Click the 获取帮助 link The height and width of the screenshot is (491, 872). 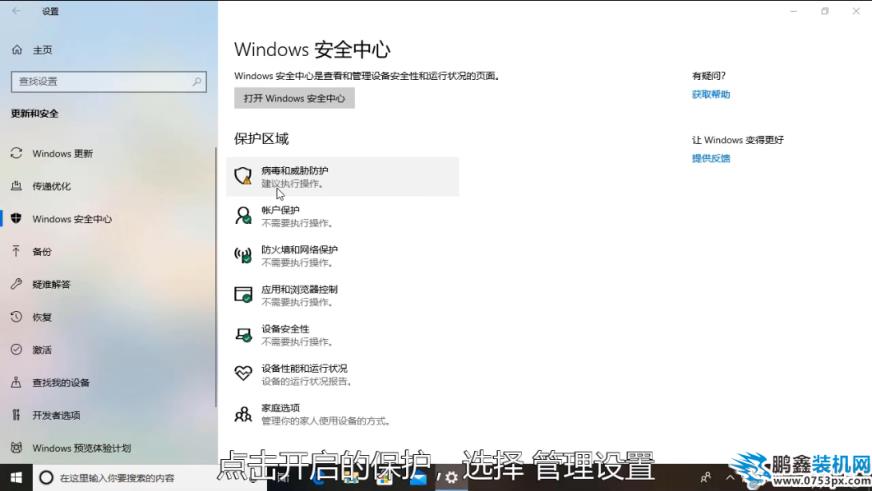[x=711, y=94]
